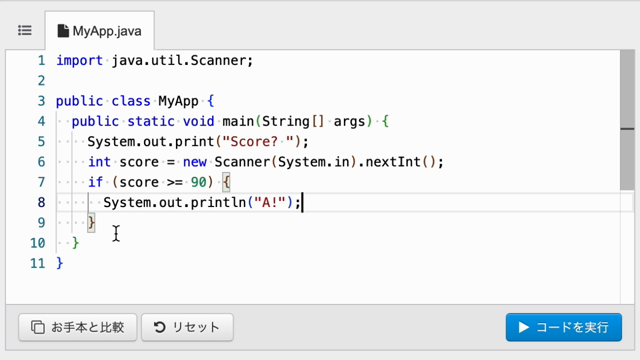Click the final closing brace on line 11
The height and width of the screenshot is (360, 640).
60,263
